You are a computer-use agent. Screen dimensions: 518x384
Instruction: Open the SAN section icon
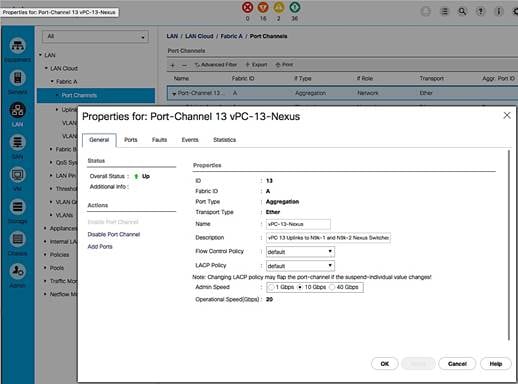pyautogui.click(x=18, y=143)
